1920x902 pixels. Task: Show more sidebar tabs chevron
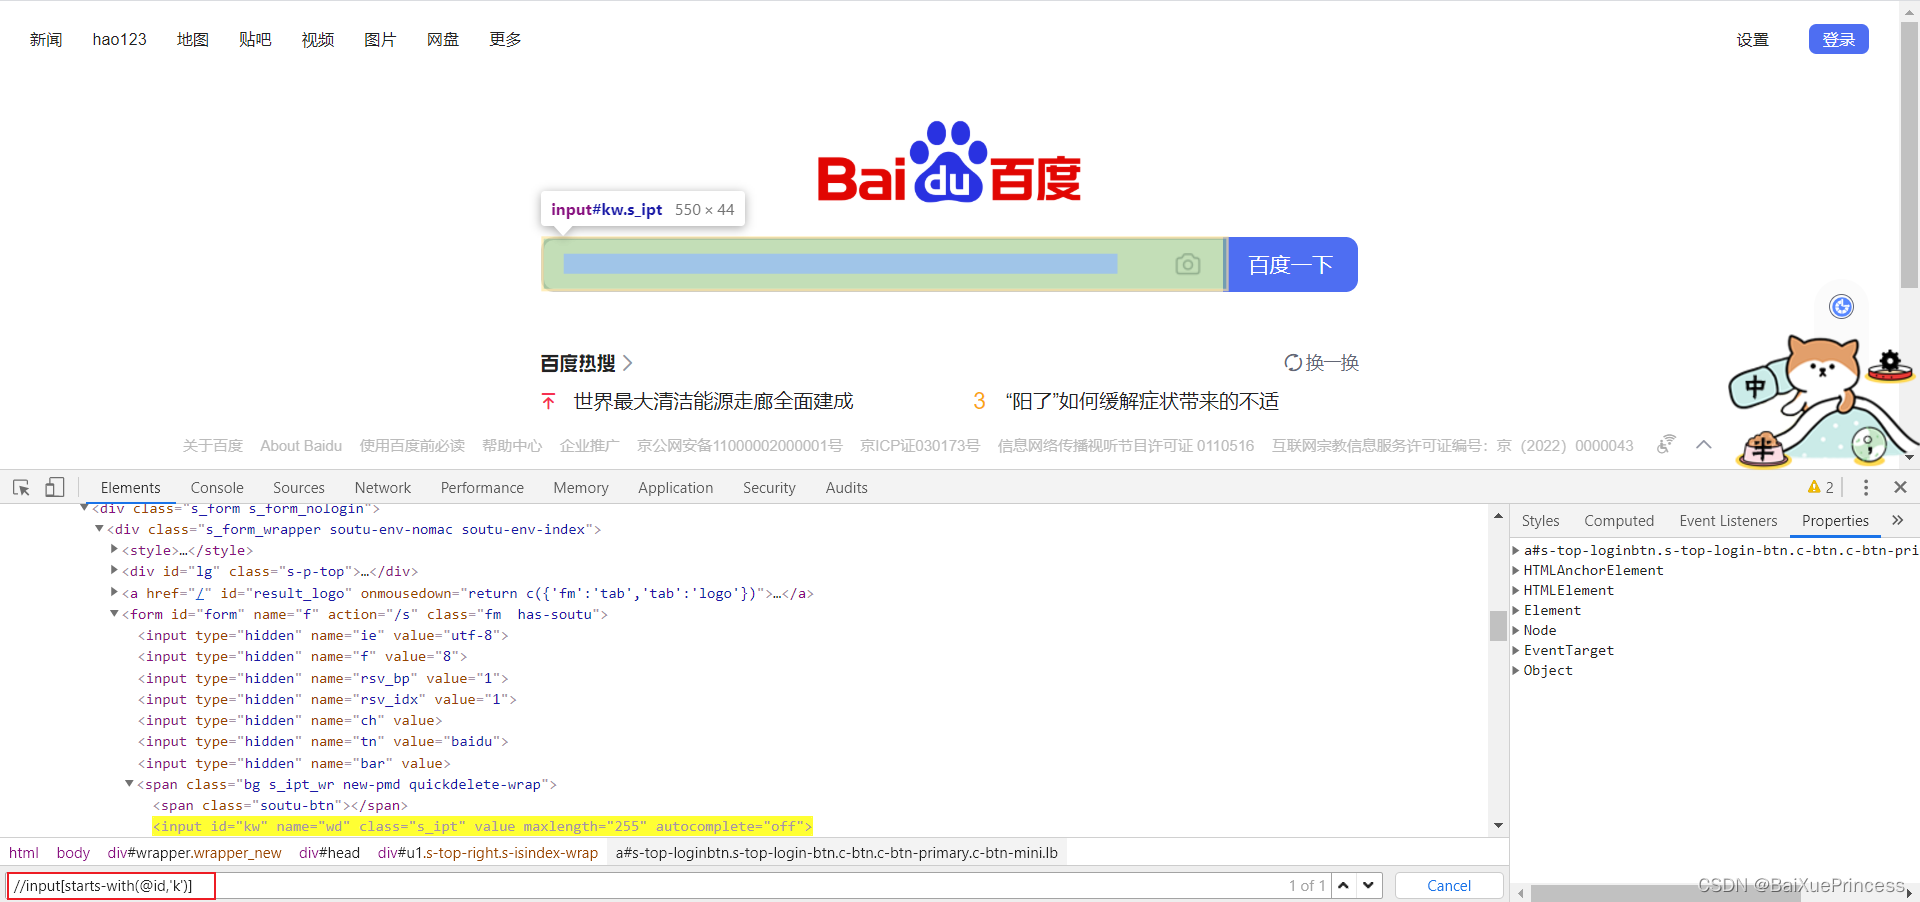pyautogui.click(x=1897, y=520)
